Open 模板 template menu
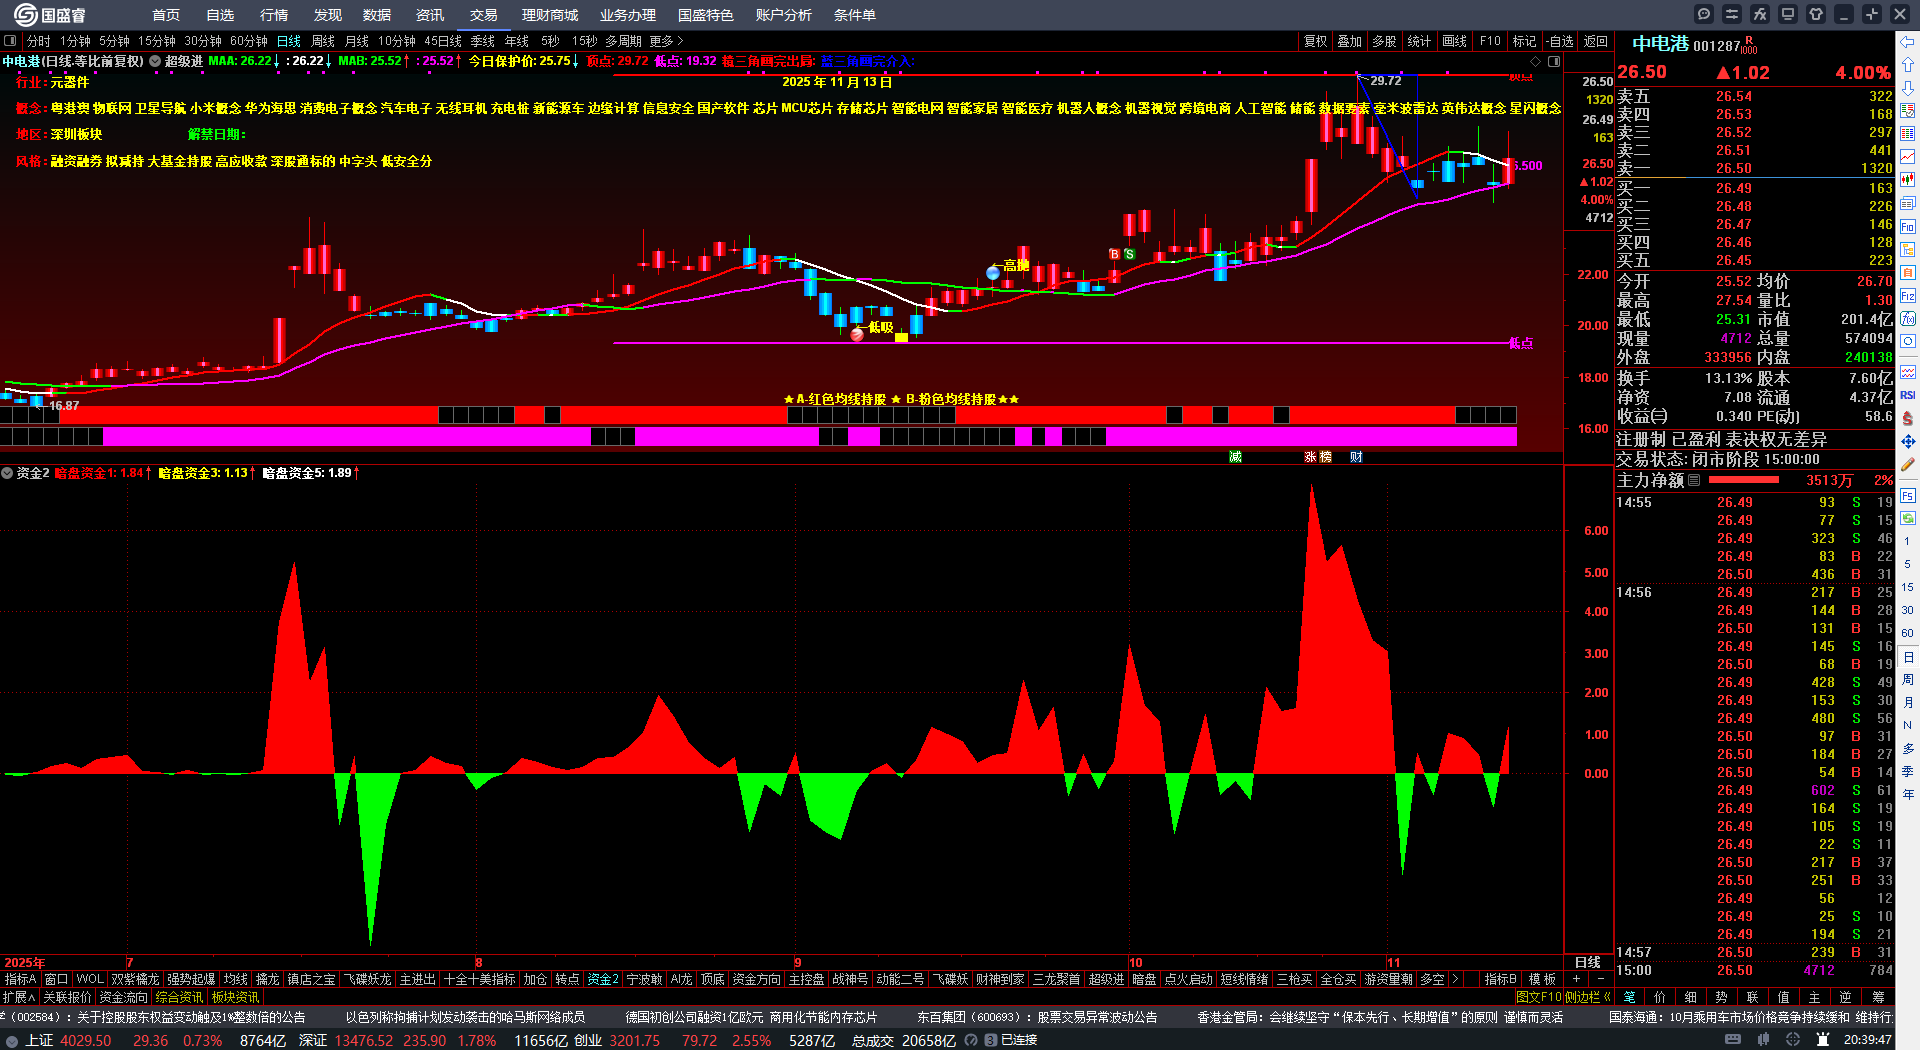This screenshot has height=1050, width=1920. click(1542, 979)
